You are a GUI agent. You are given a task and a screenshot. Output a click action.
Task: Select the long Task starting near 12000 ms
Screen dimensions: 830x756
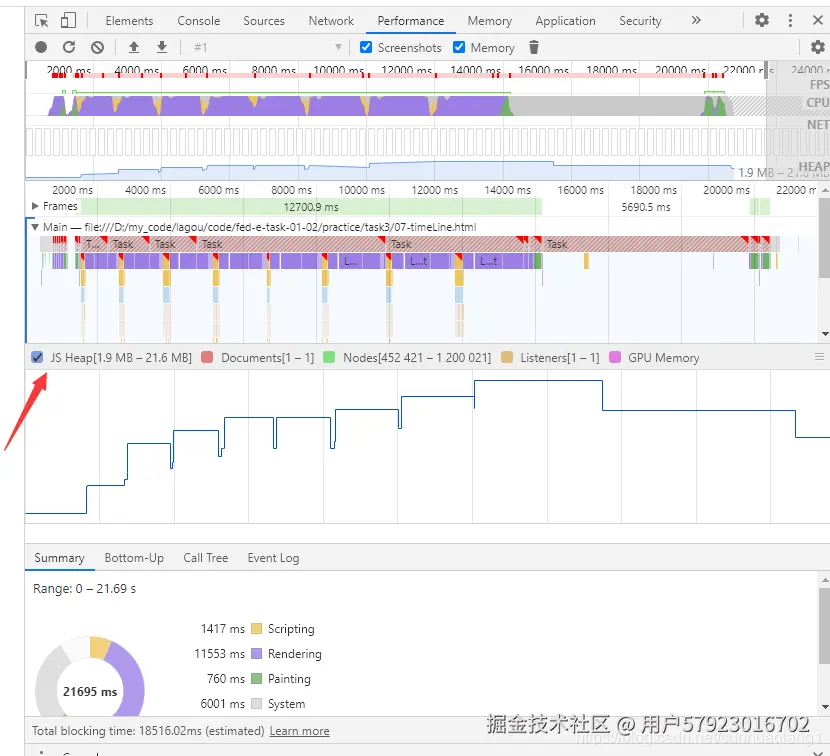click(x=456, y=244)
